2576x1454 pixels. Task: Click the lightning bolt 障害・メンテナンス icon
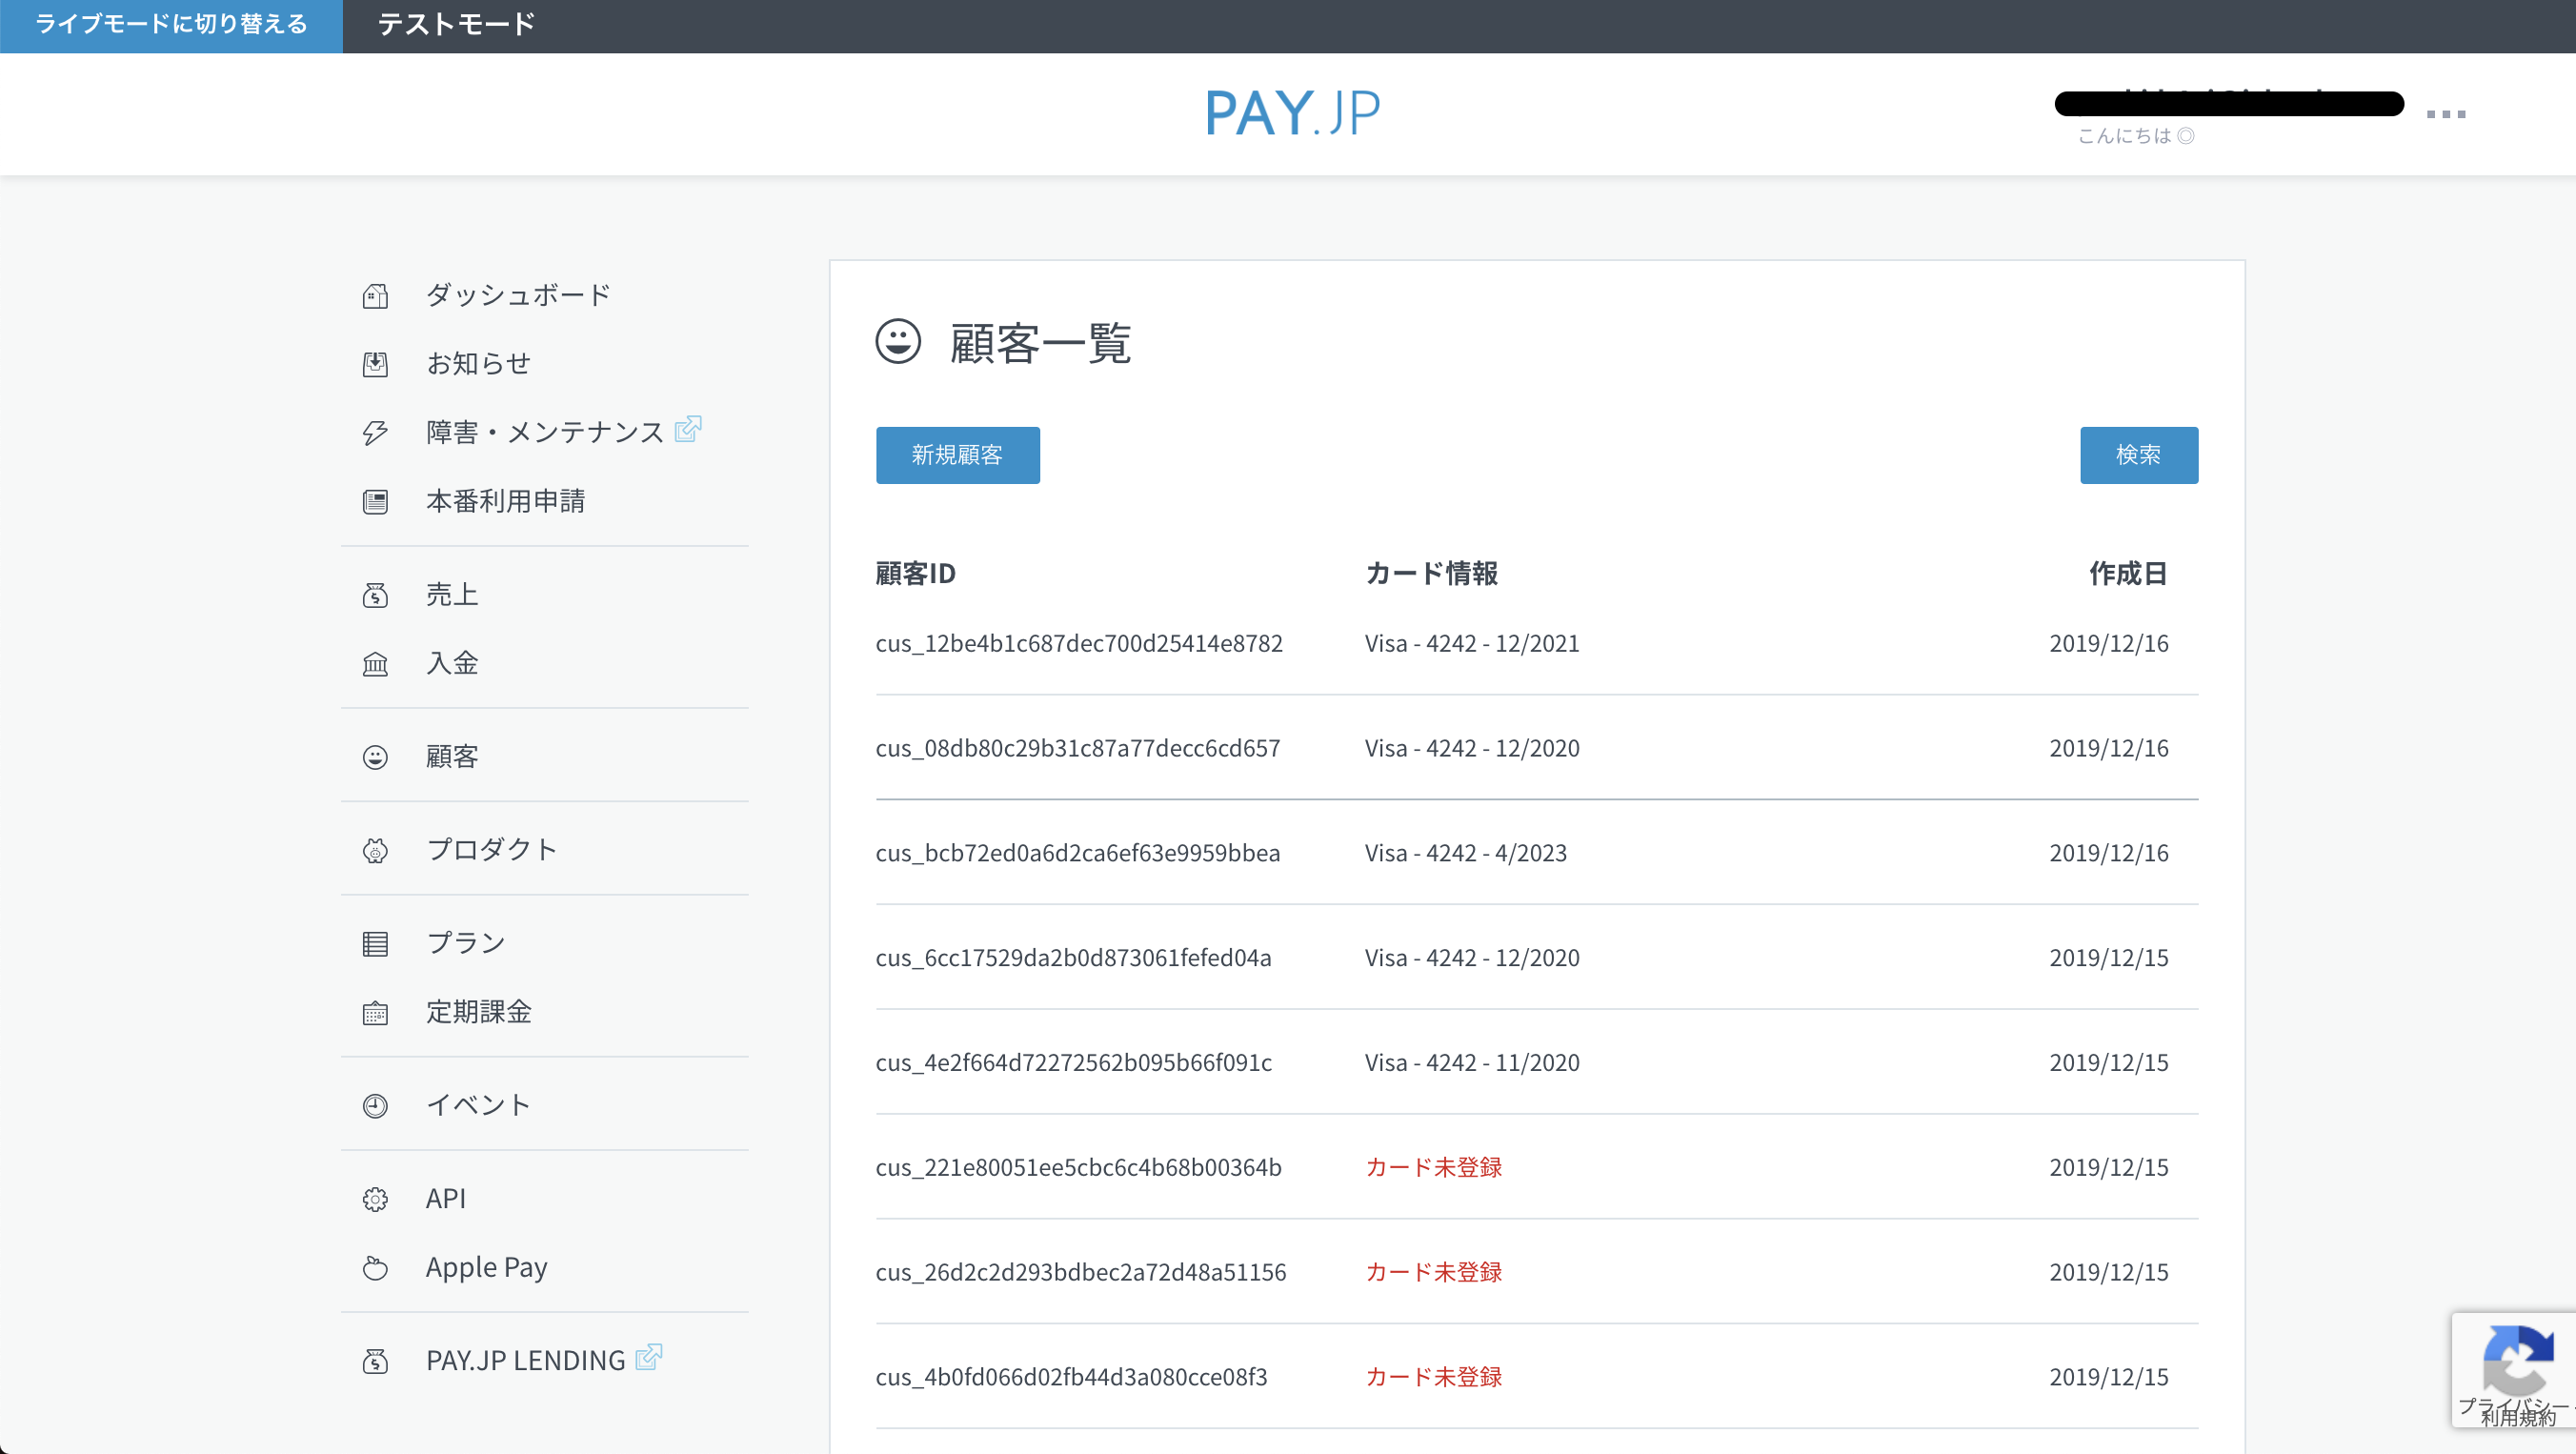375,433
